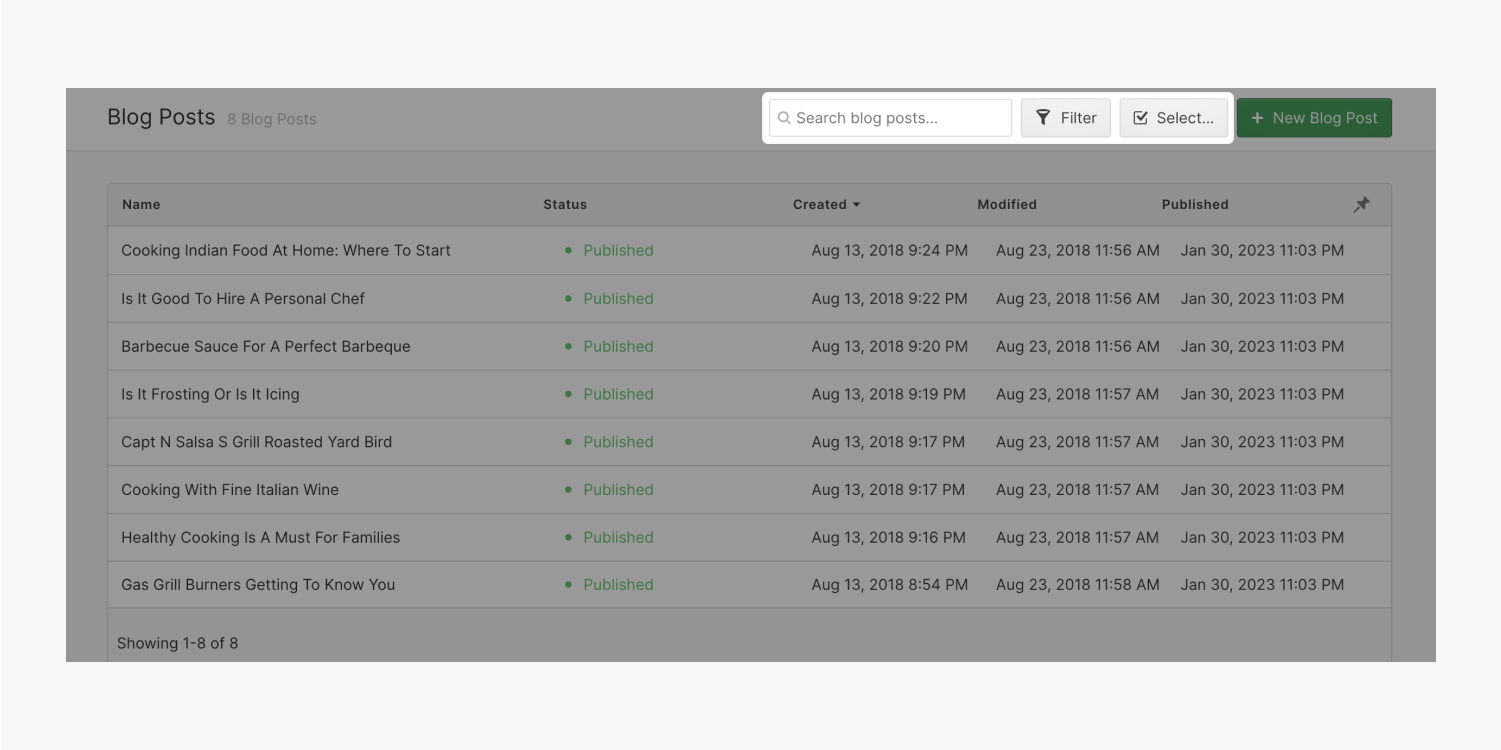Click the Status column header
Screen dimensions: 1501x750
coord(565,204)
